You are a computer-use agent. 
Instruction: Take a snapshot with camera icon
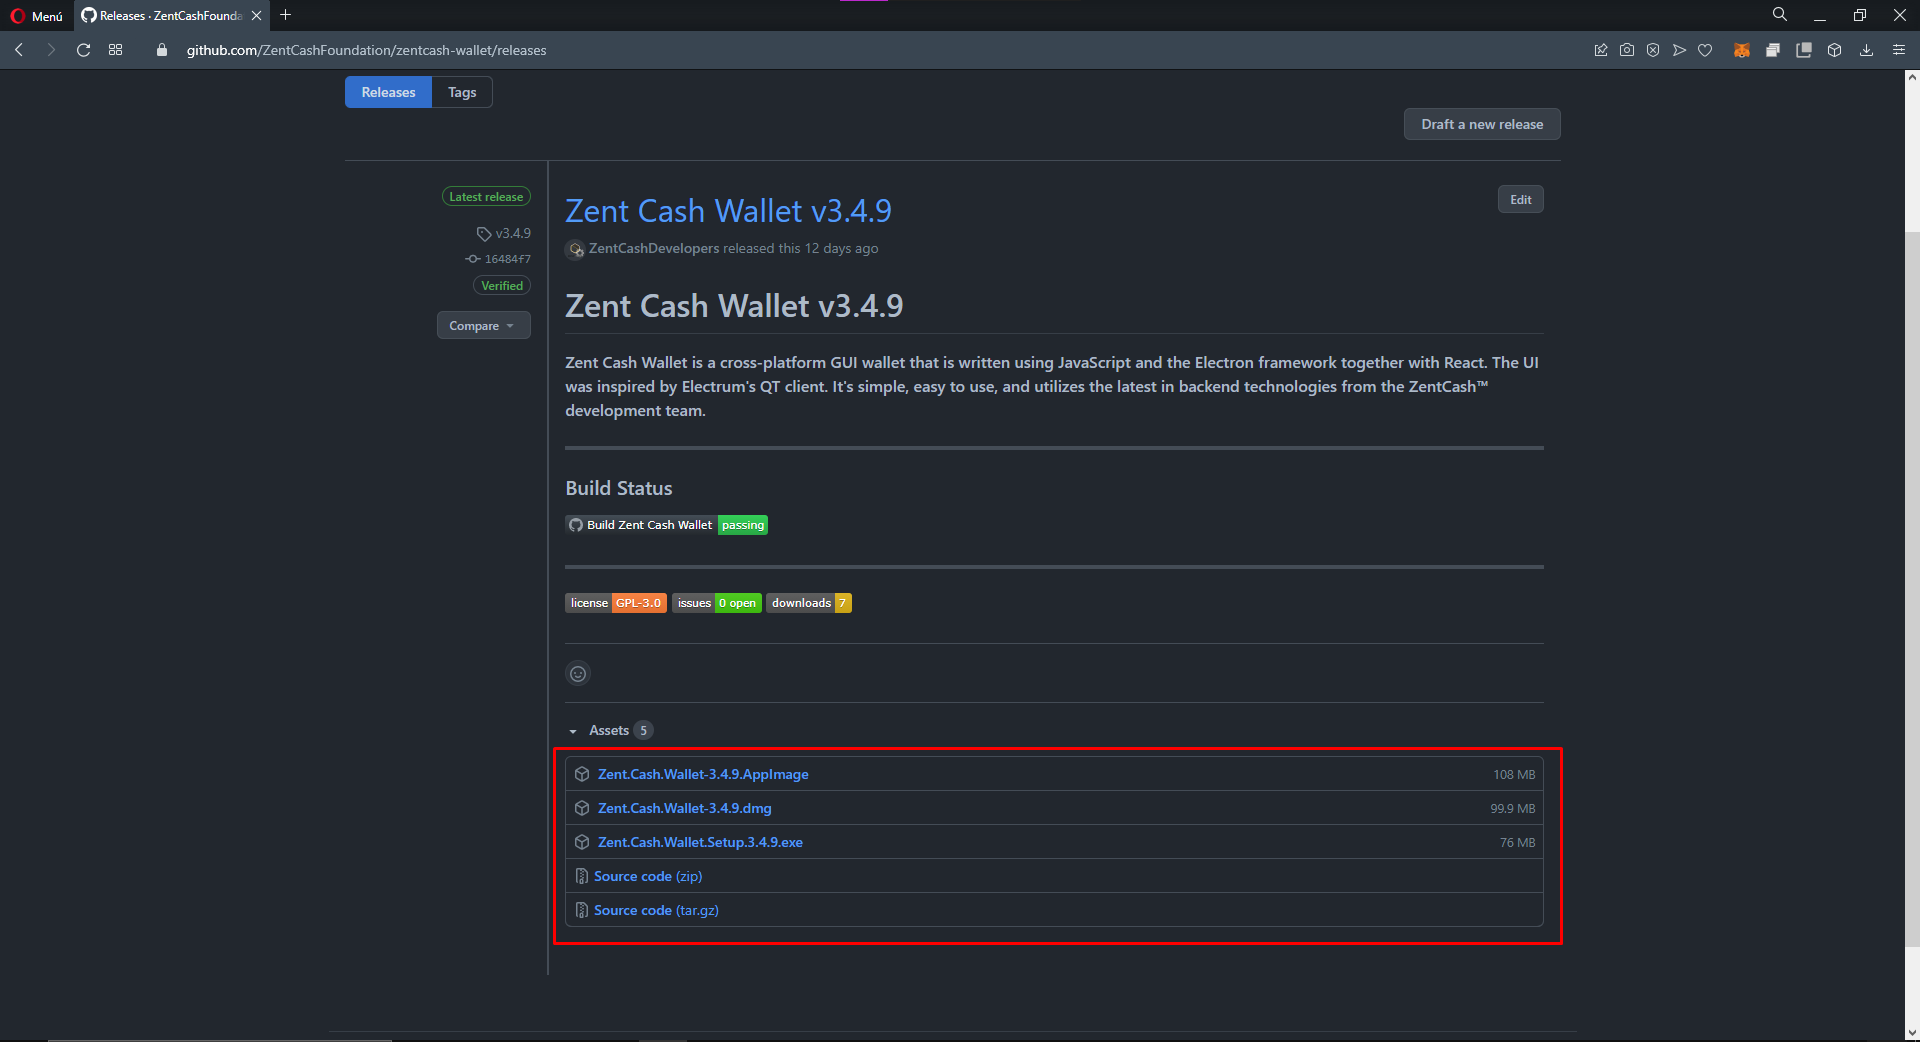pyautogui.click(x=1627, y=50)
